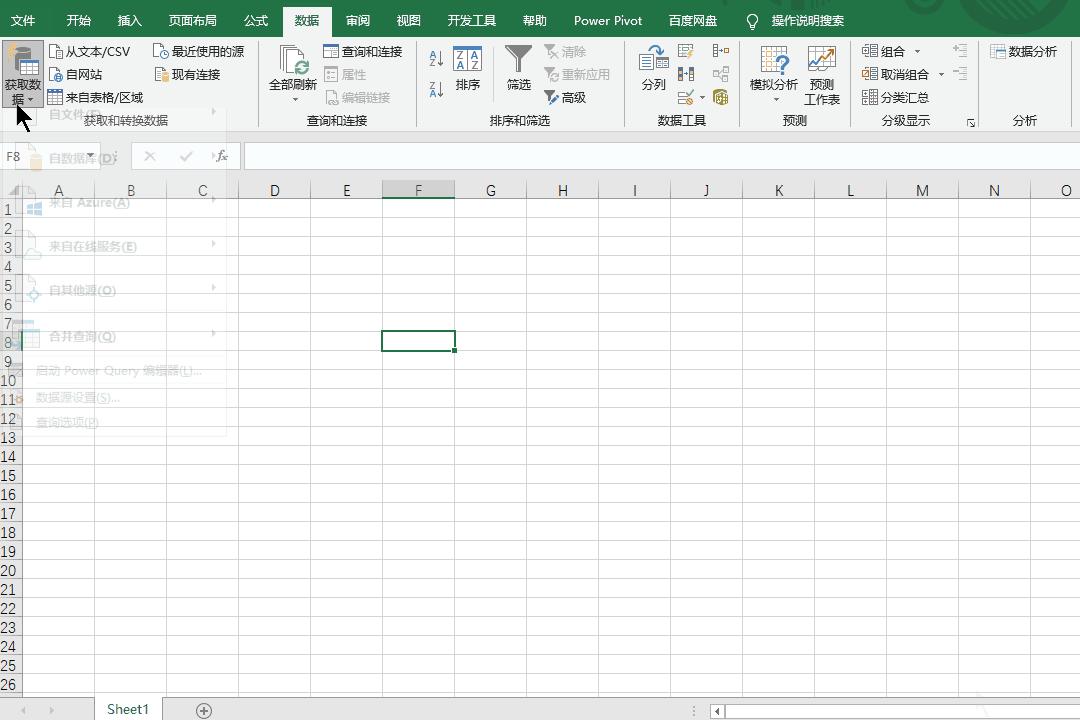Viewport: 1080px width, 720px height.
Task: Click the Data Validation checkmark icon
Action: pos(685,97)
